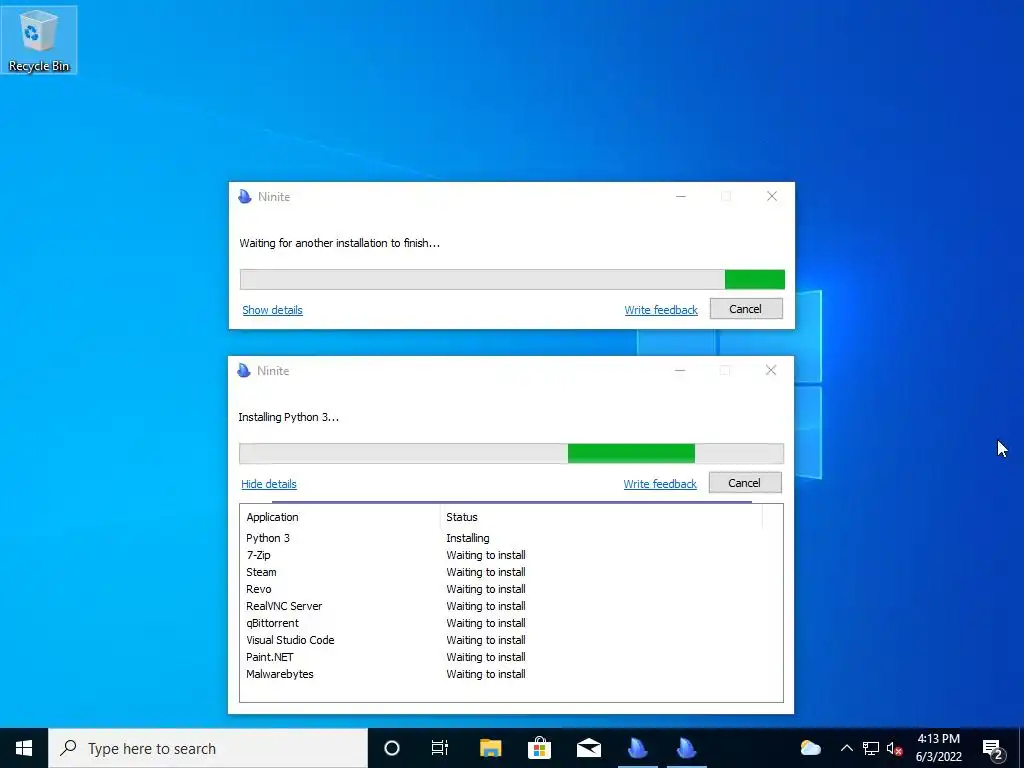Minimize the upper Ninite window
This screenshot has height=768, width=1024.
pyautogui.click(x=680, y=196)
